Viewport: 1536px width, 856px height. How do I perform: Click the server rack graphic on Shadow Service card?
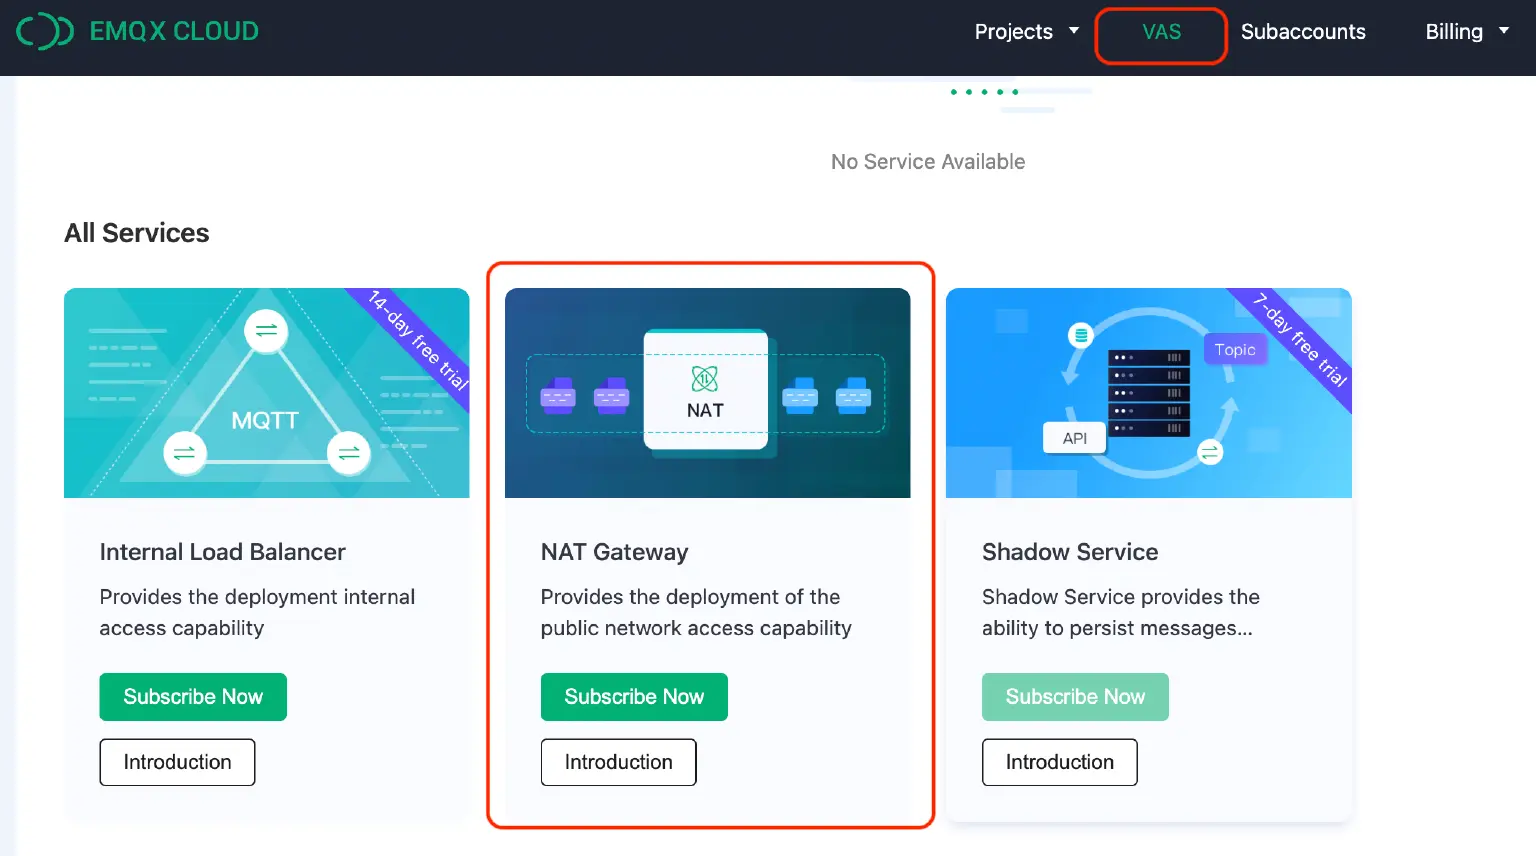pyautogui.click(x=1149, y=393)
